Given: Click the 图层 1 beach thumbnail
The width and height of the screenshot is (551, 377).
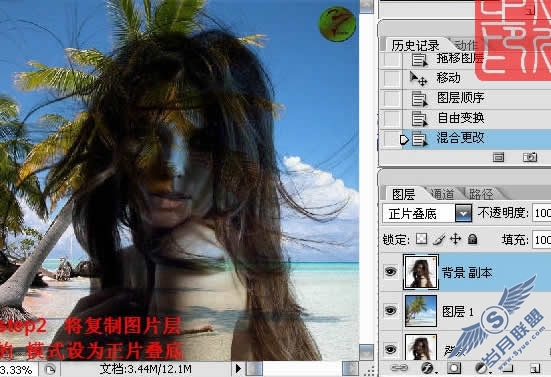Looking at the screenshot, I should point(421,311).
